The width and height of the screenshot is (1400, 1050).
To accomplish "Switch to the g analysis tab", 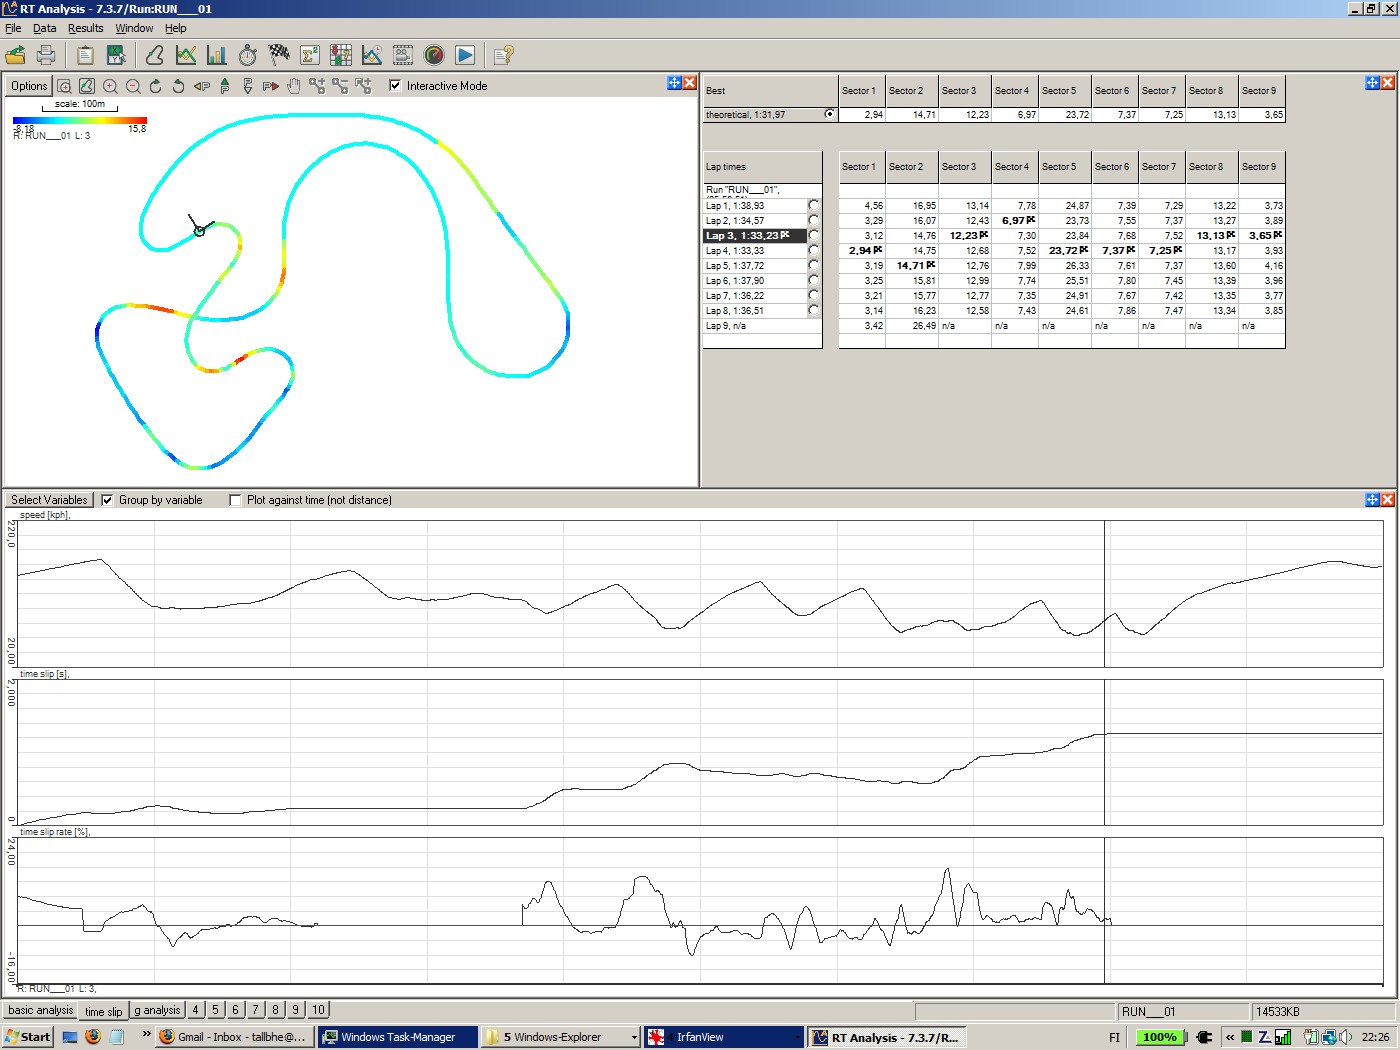I will click(157, 1010).
